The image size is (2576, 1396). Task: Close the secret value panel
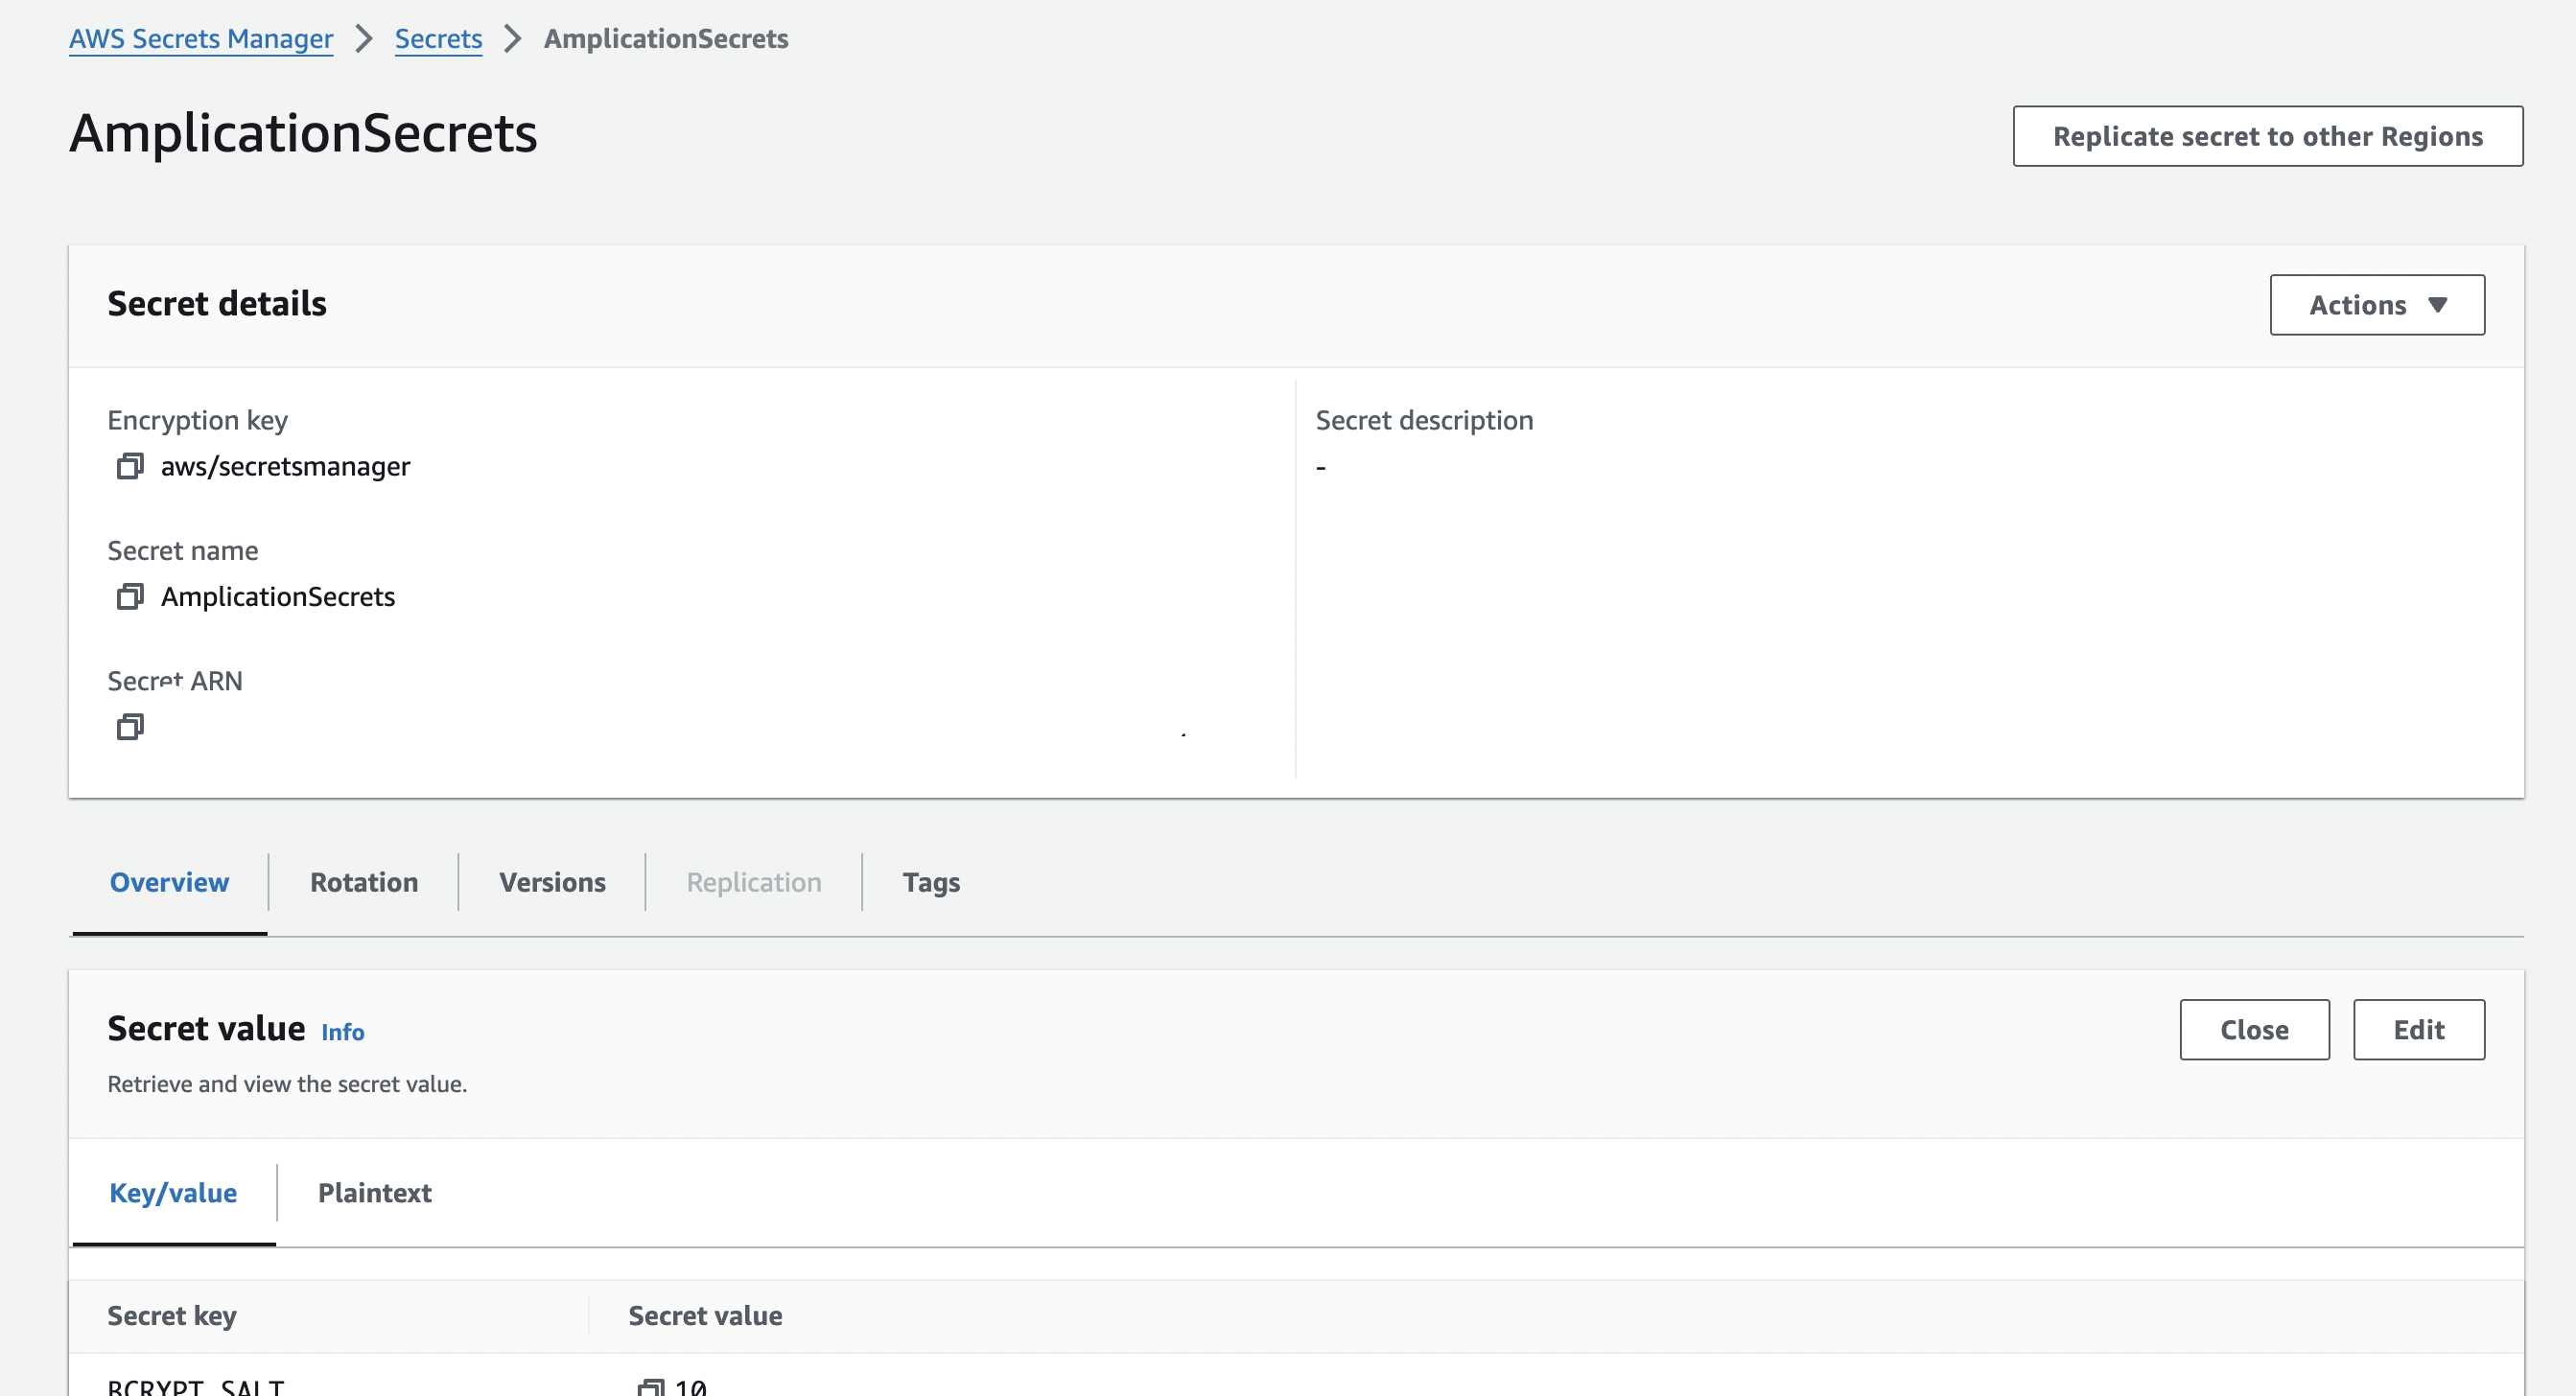coord(2254,1030)
